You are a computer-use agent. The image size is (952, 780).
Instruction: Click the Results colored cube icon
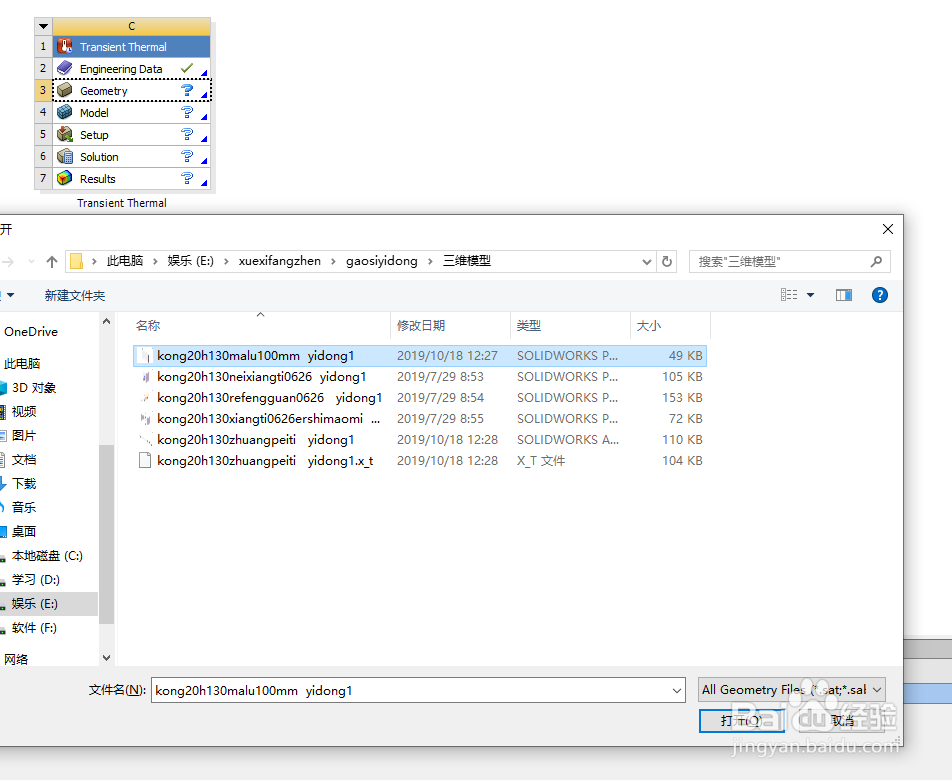tap(65, 178)
